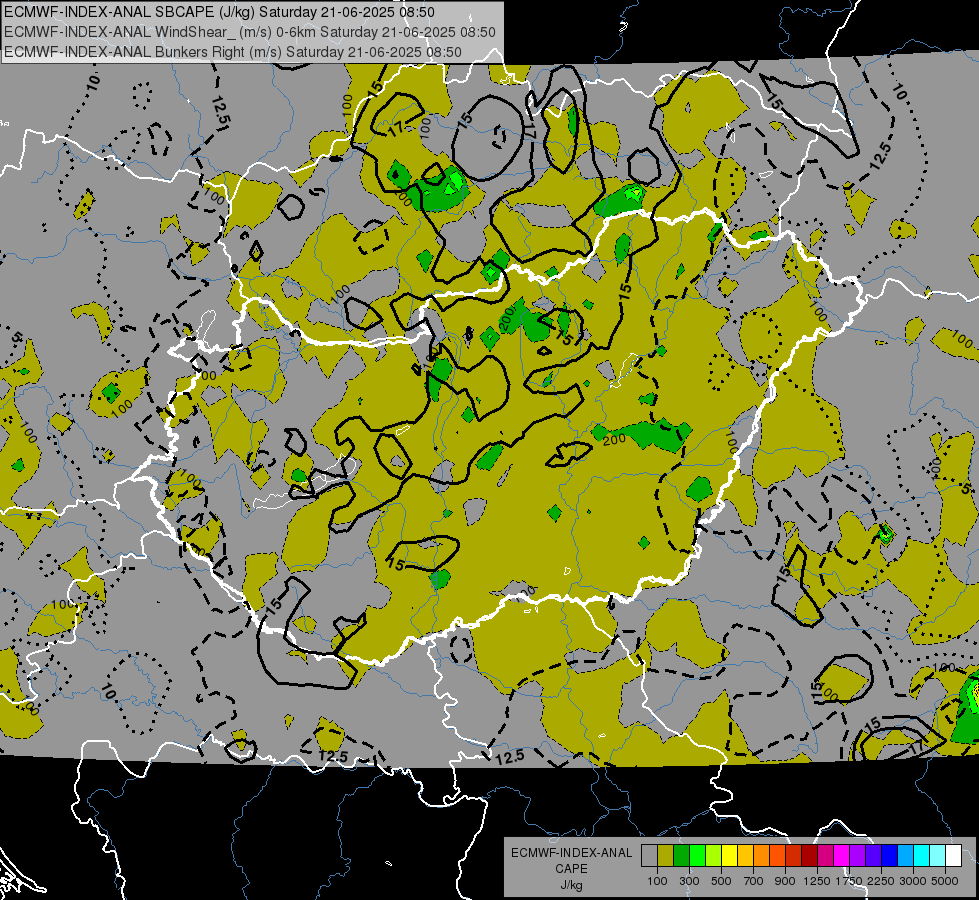This screenshot has height=900, width=979.
Task: Click the legend value 100
Action: pos(657,881)
